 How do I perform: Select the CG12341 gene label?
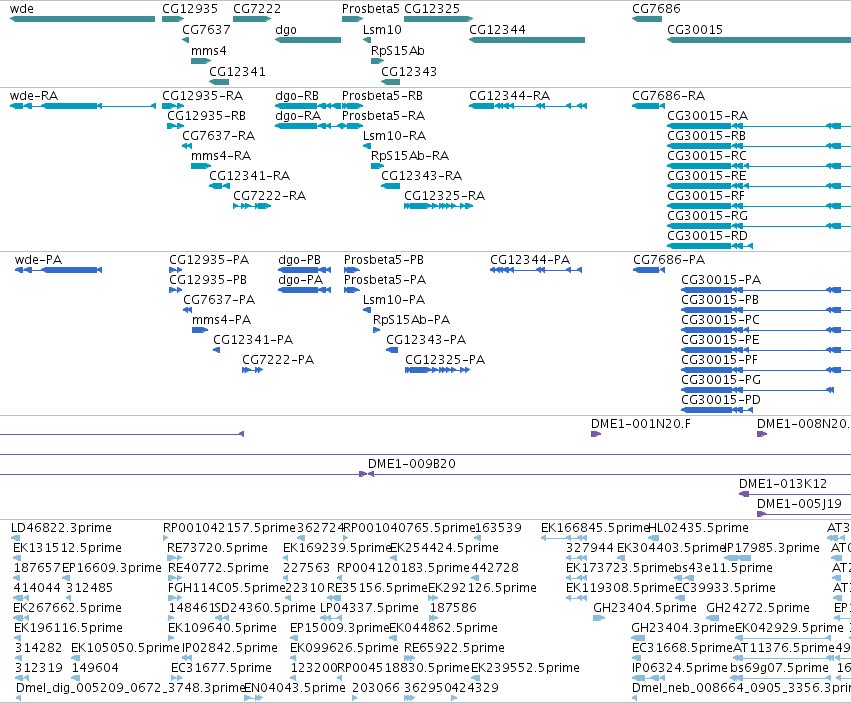[238, 72]
